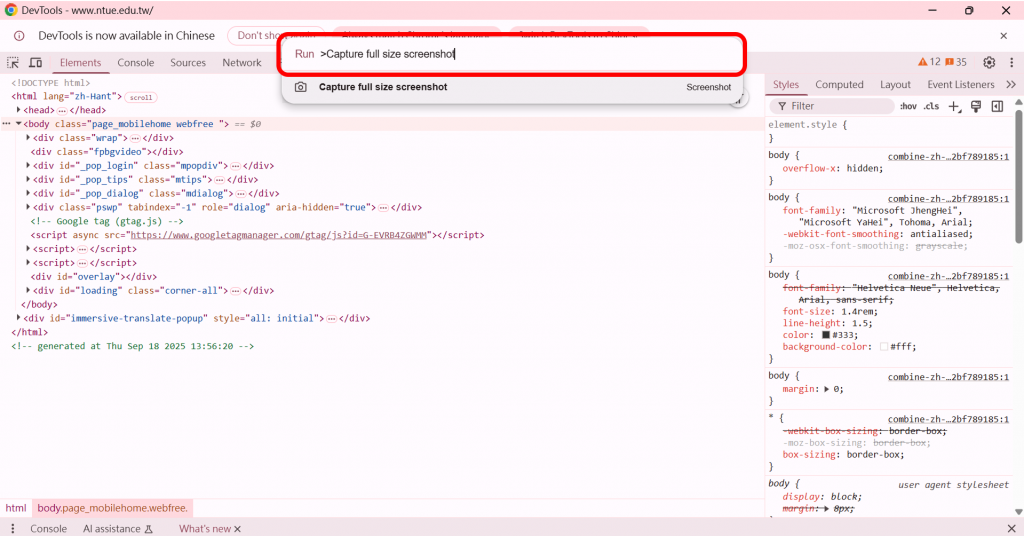Close the What's new drawer tab
The height and width of the screenshot is (536, 1024).
[237, 529]
